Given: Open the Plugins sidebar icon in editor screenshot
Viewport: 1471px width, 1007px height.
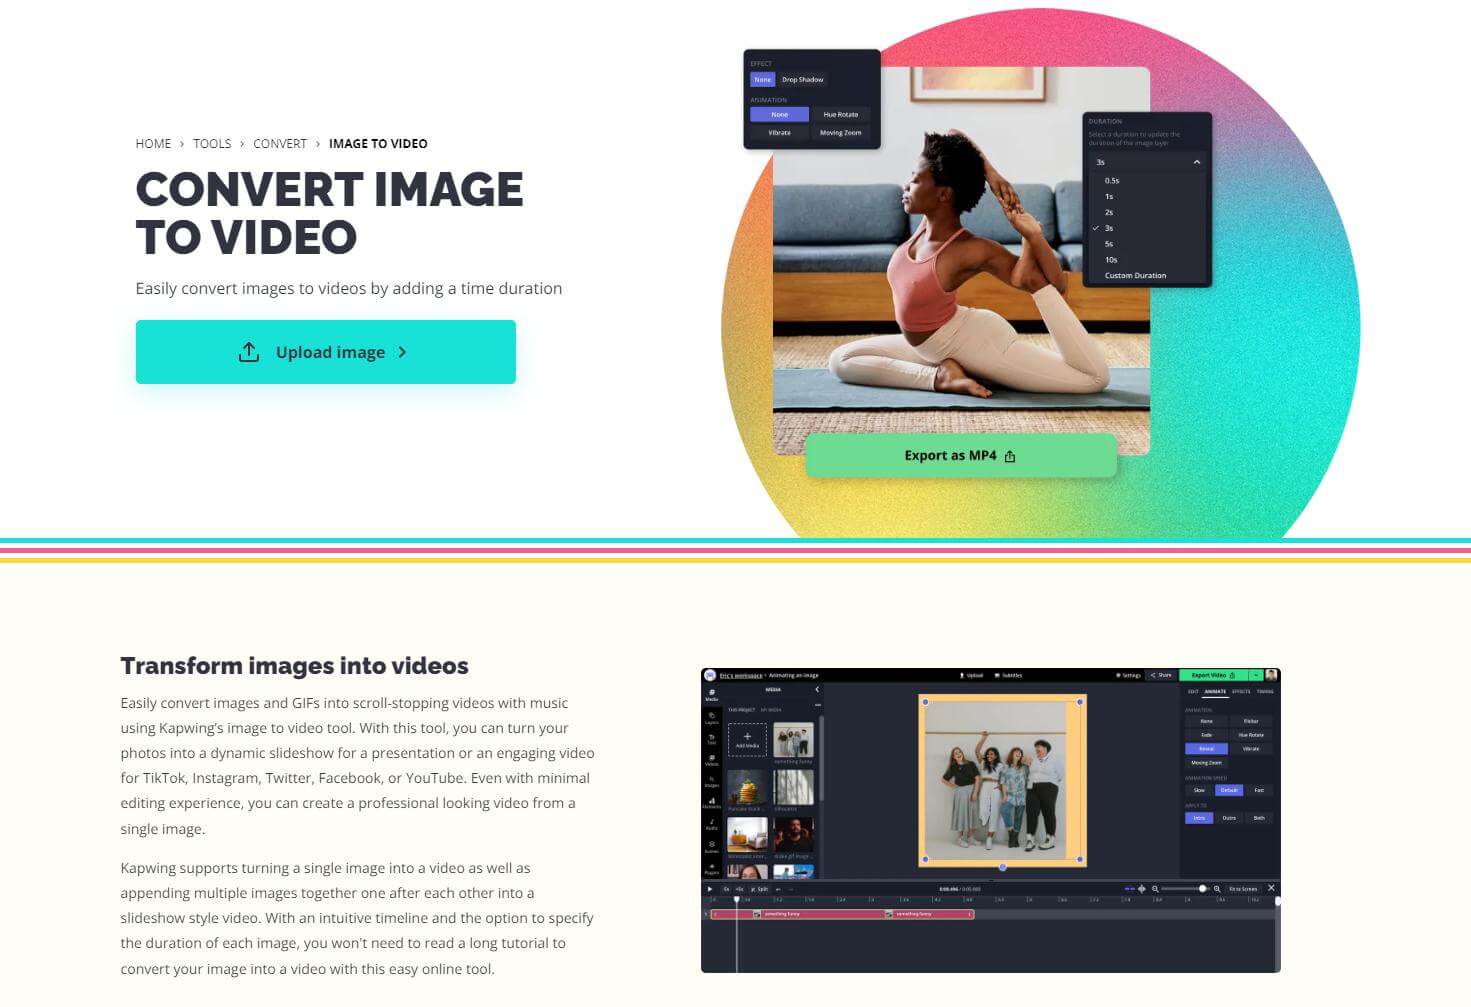Looking at the screenshot, I should point(711,868).
